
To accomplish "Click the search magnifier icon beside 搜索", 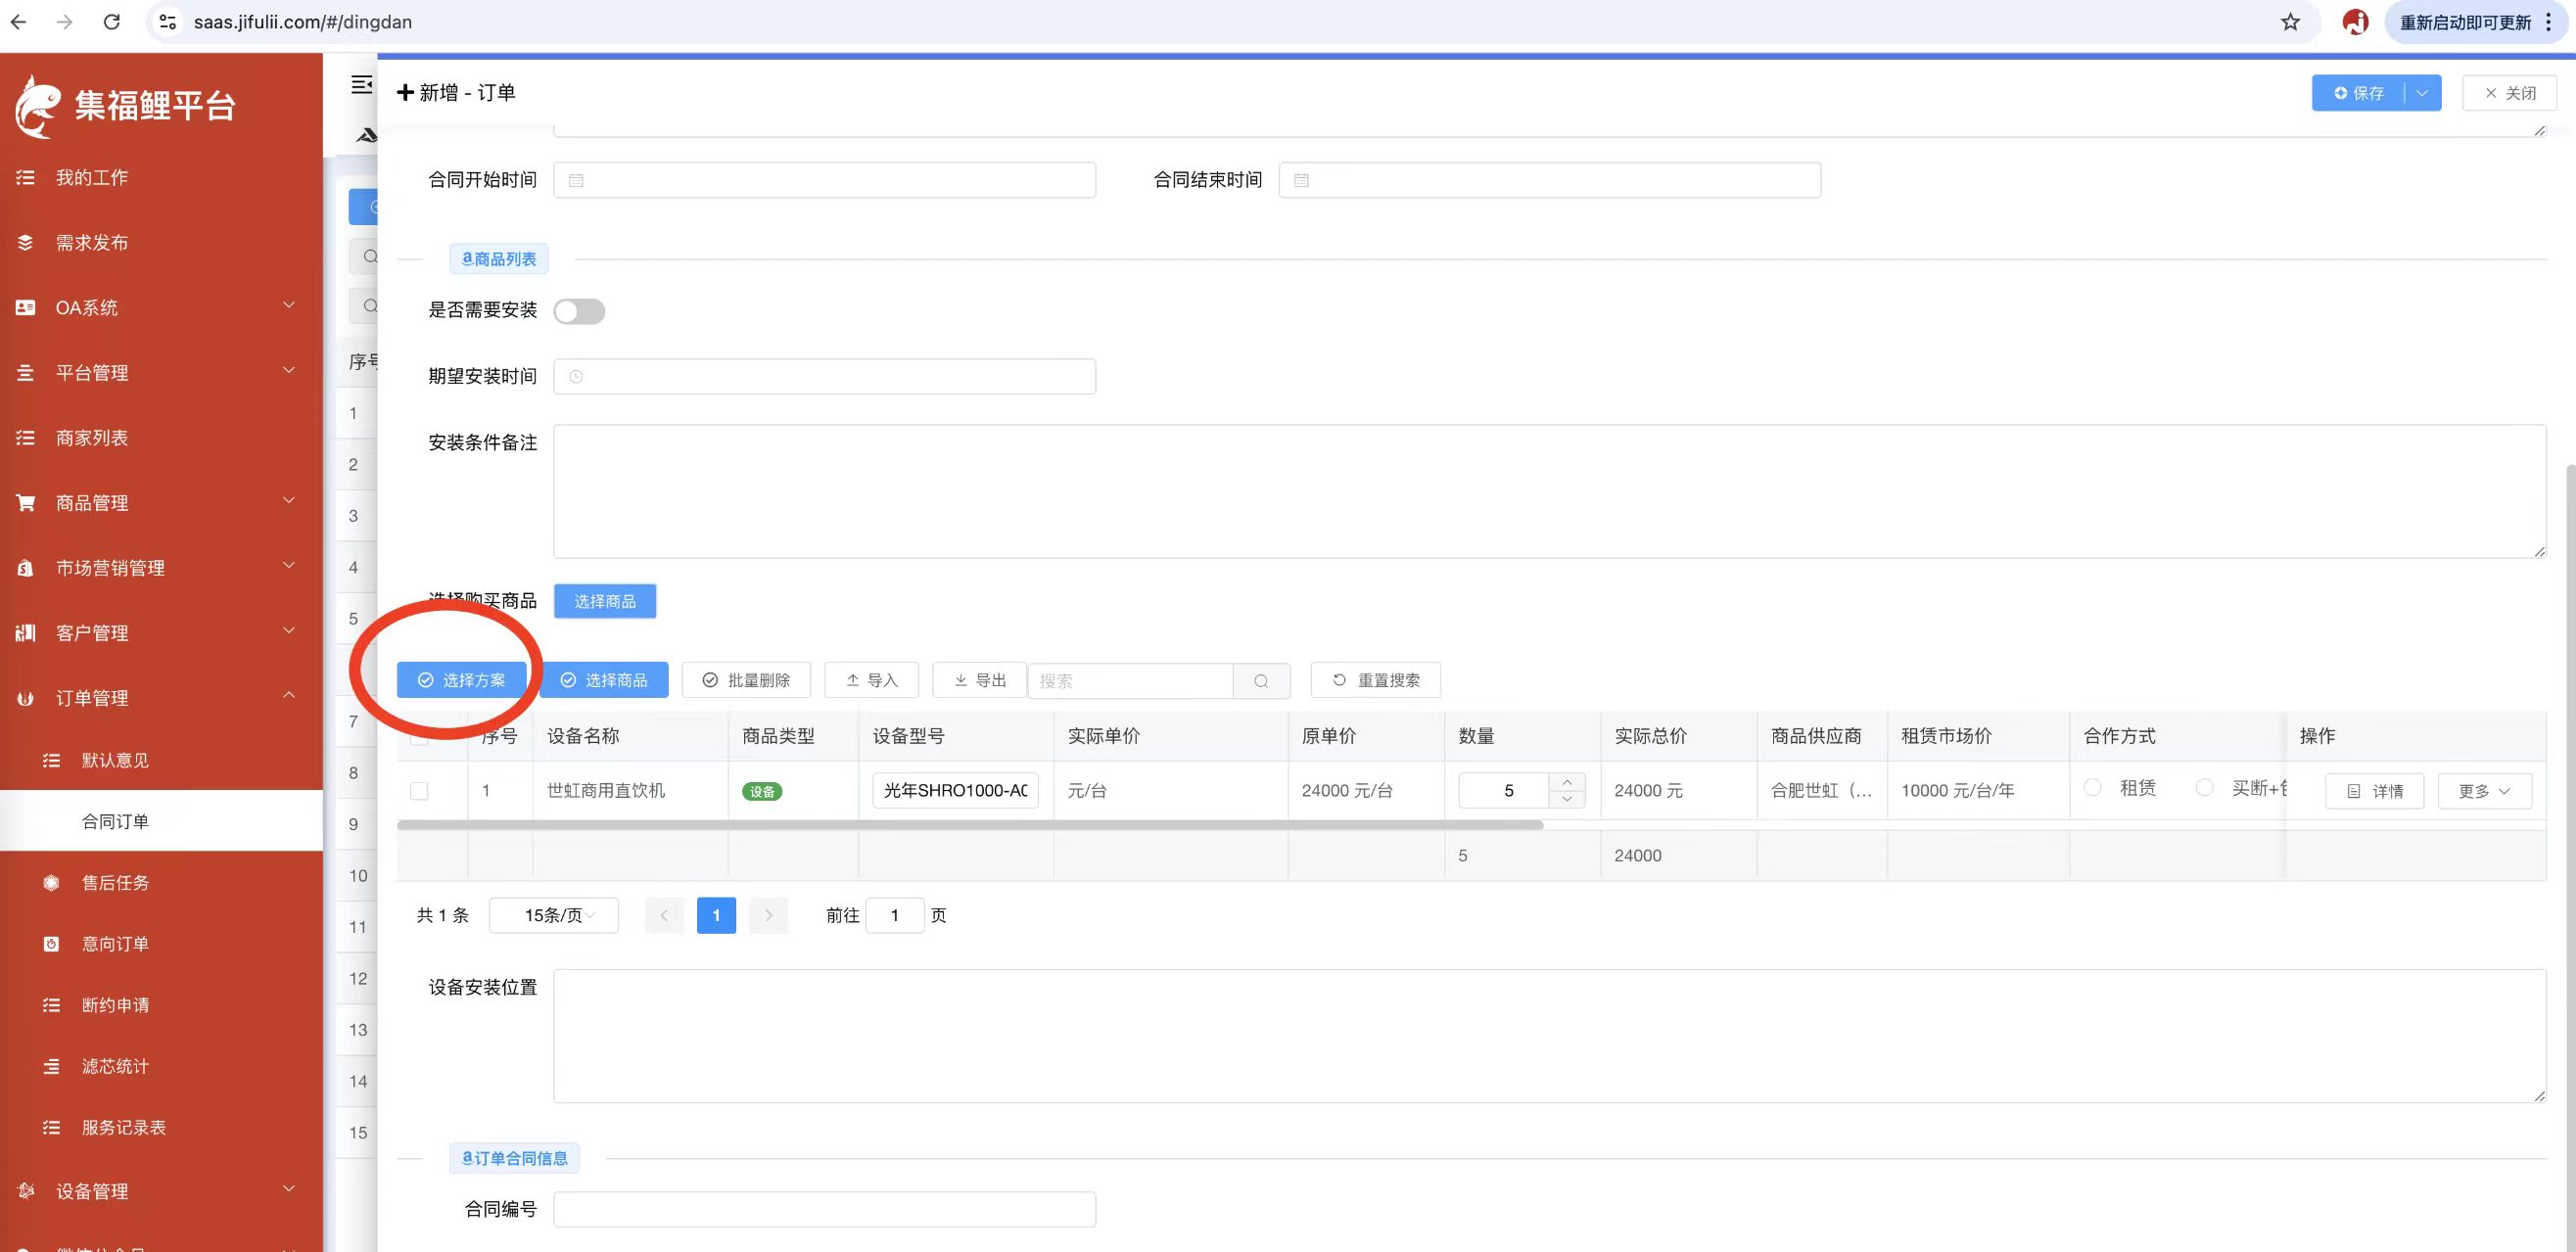I will (x=1261, y=680).
